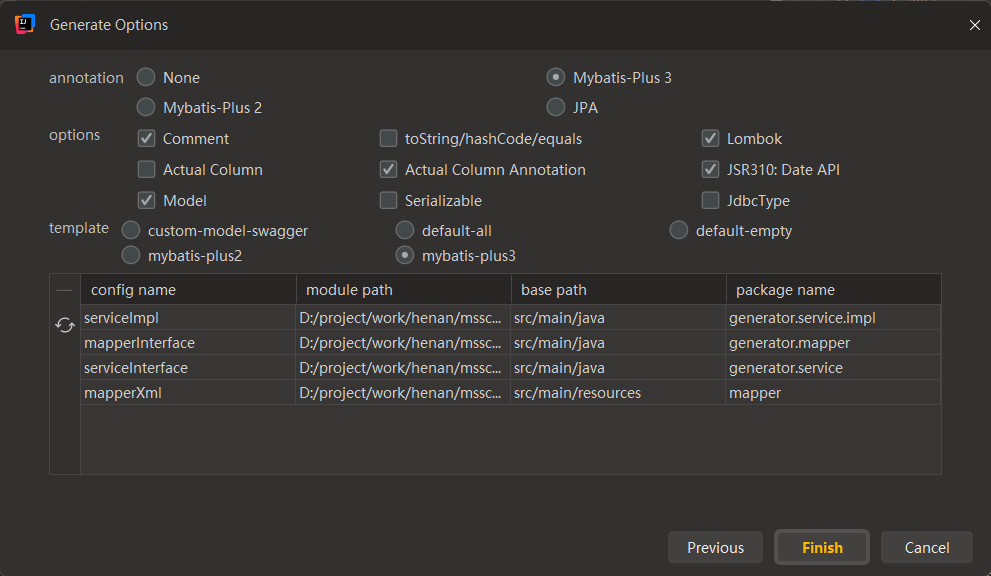Select the JPA annotation radio button
Image resolution: width=991 pixels, height=576 pixels.
click(556, 107)
